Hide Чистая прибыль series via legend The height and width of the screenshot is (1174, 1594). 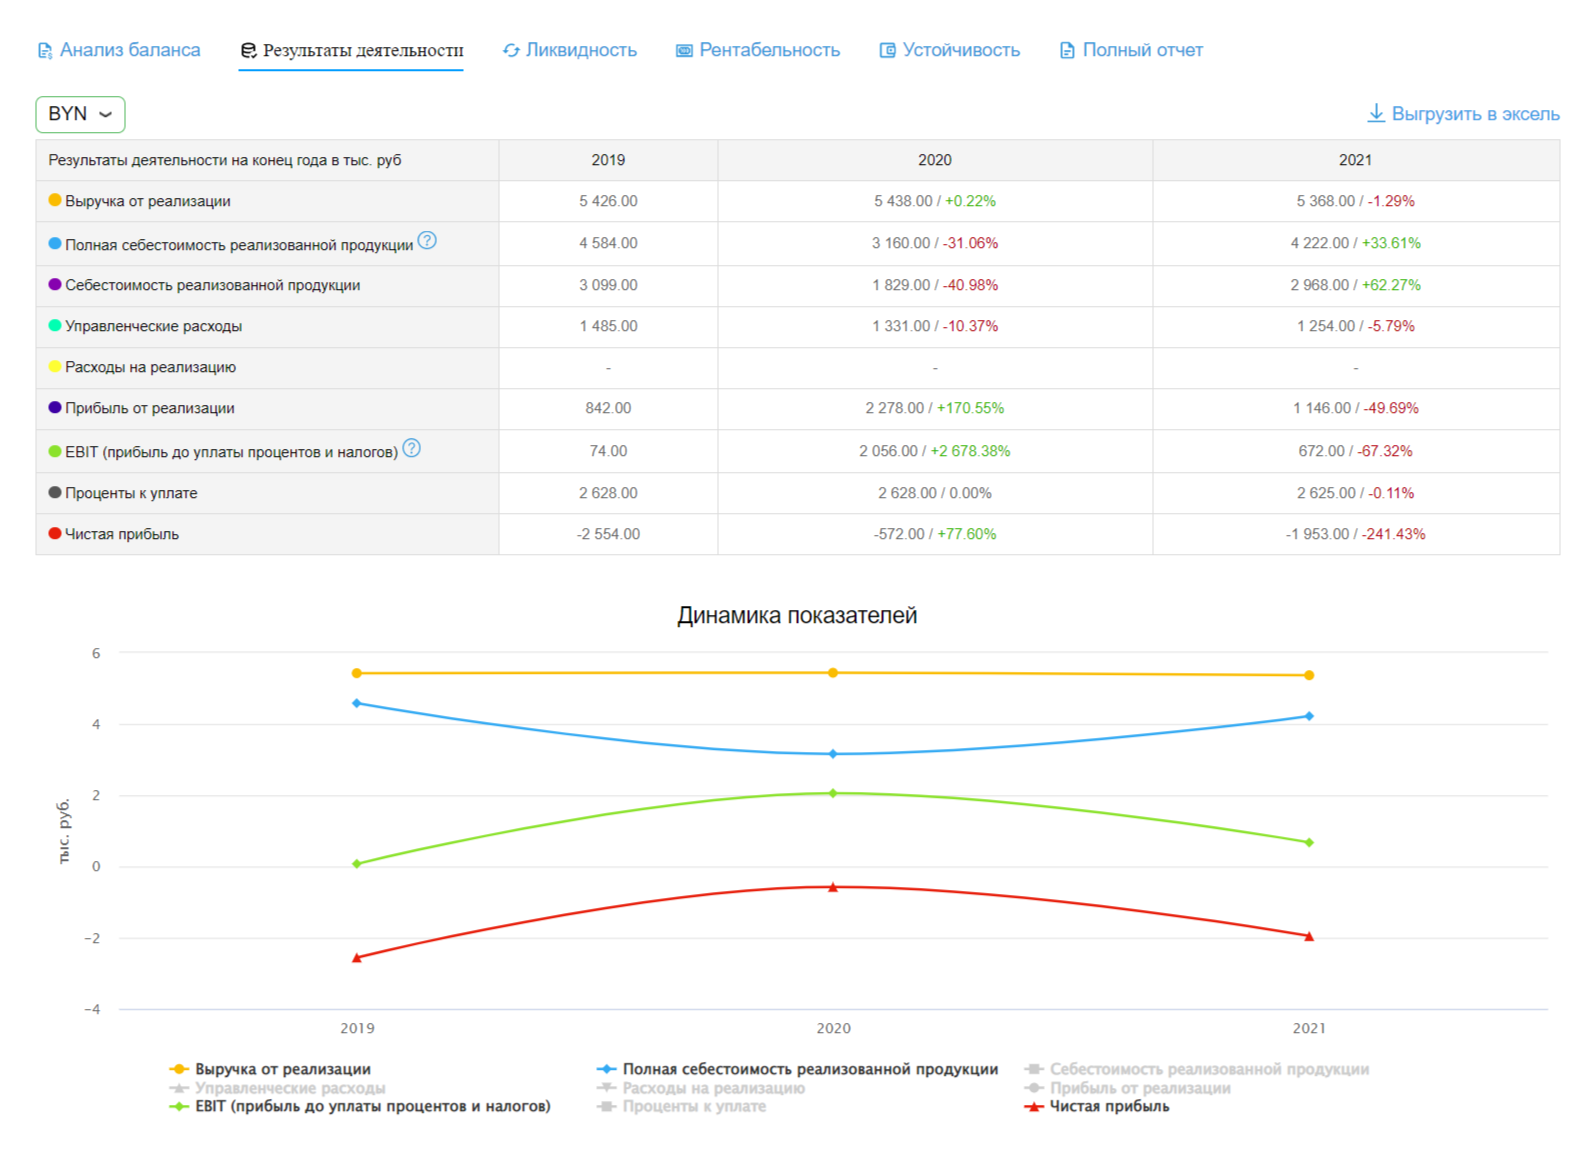click(1108, 1106)
